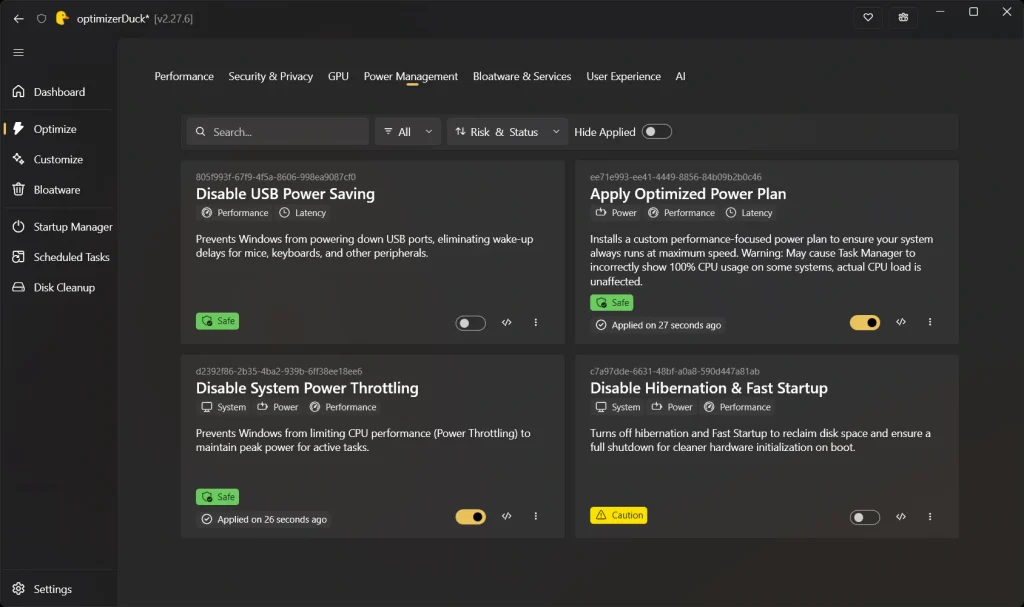Click ID c7a97dde-6631-48bf-a0a8-590d447a81ab
This screenshot has height=607, width=1024.
click(675, 371)
